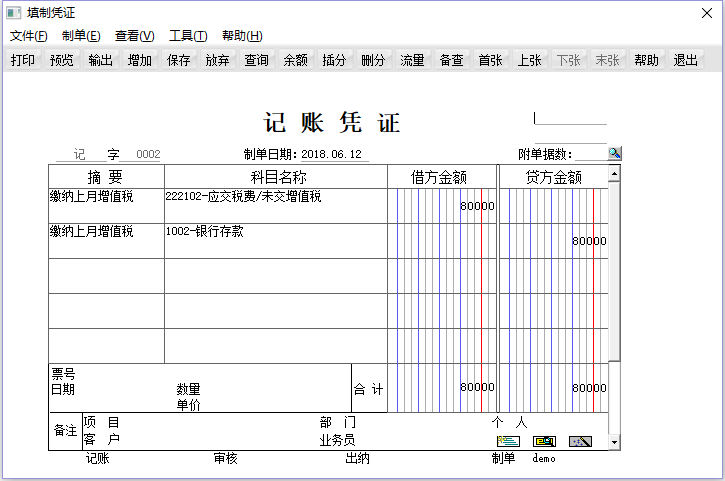Click the disabled 下张 toolbar button

point(568,60)
